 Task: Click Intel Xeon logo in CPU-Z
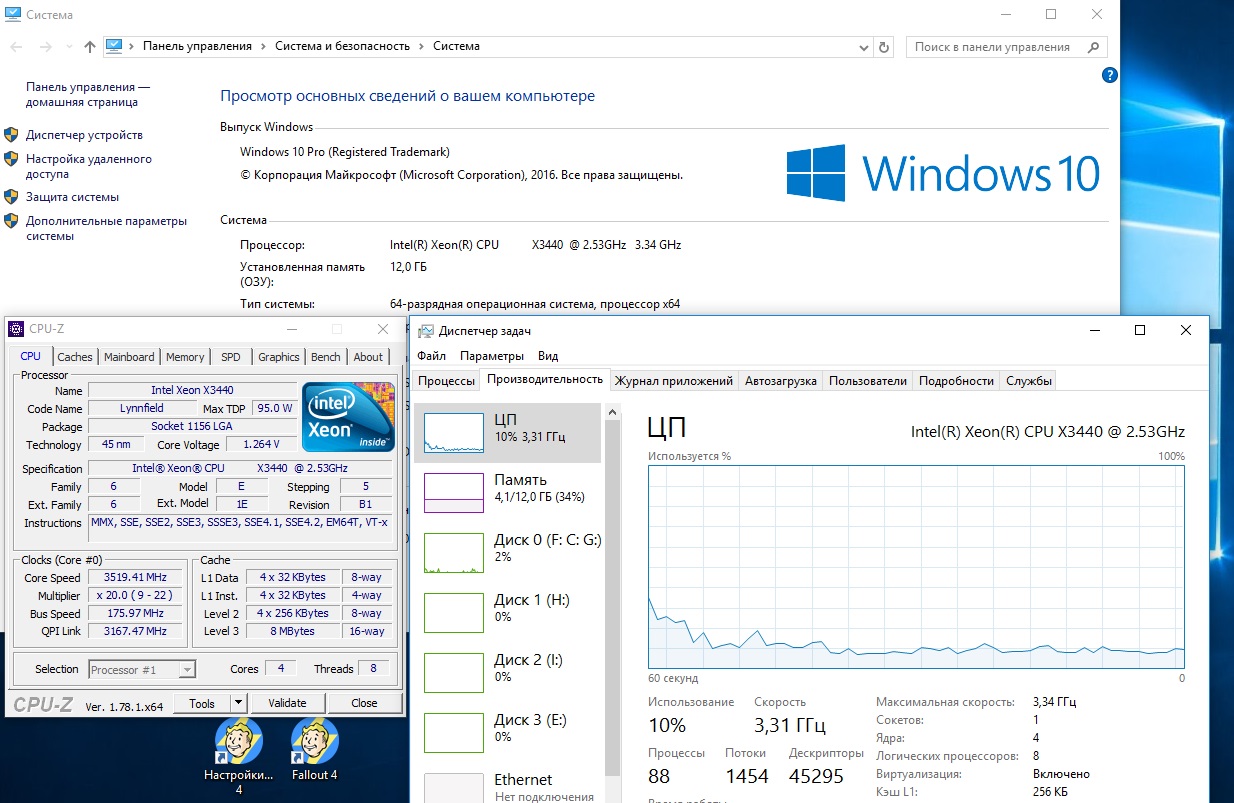(x=349, y=417)
